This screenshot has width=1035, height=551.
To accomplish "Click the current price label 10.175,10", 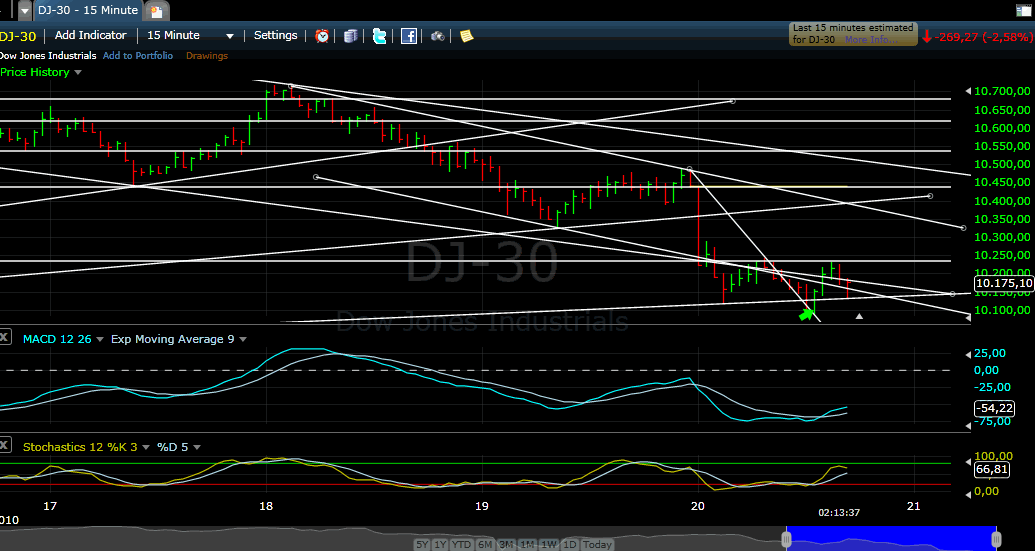I will [x=1003, y=283].
